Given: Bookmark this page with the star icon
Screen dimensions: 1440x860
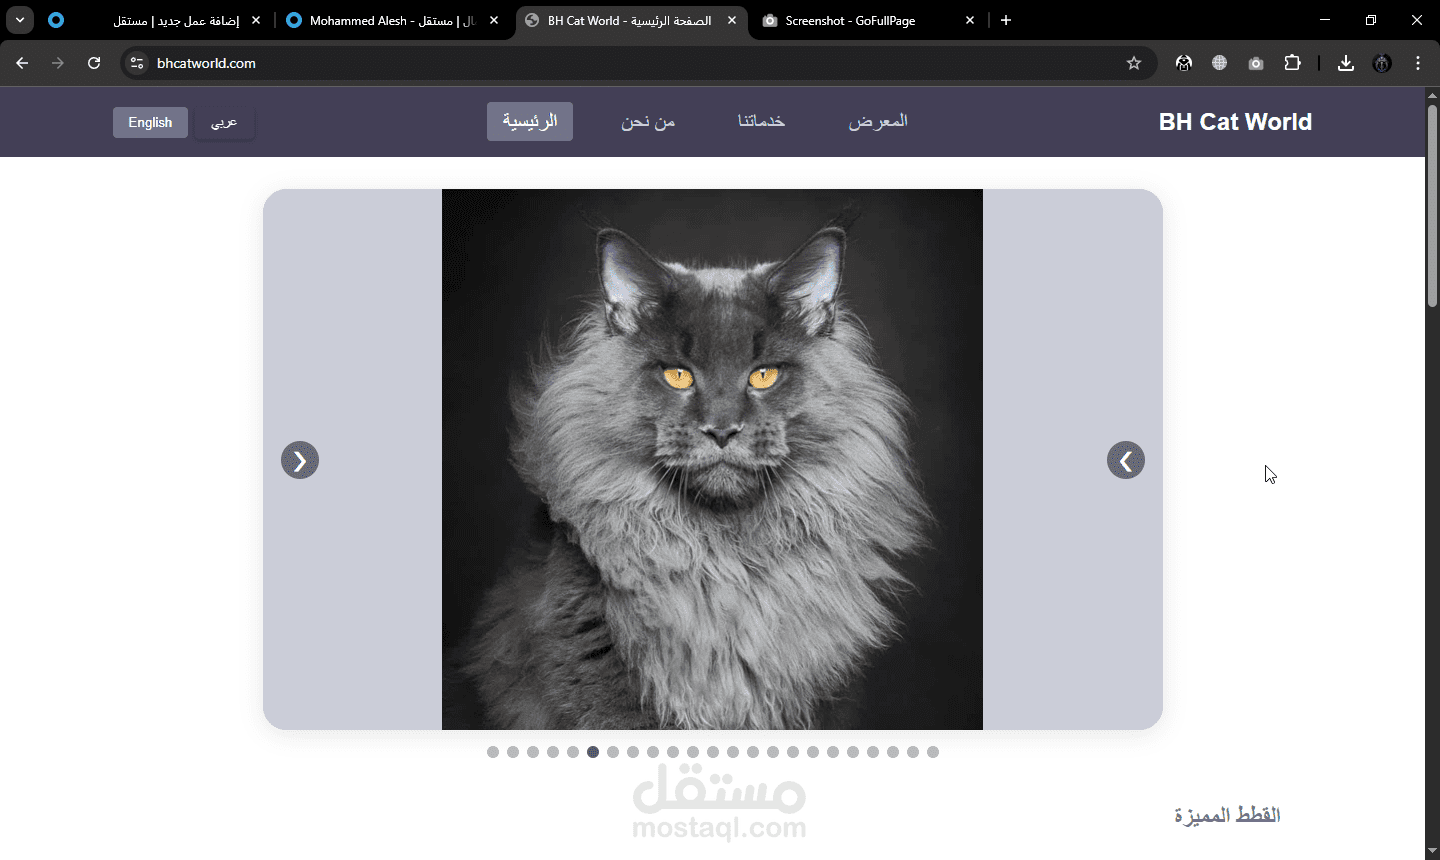Looking at the screenshot, I should (1134, 63).
